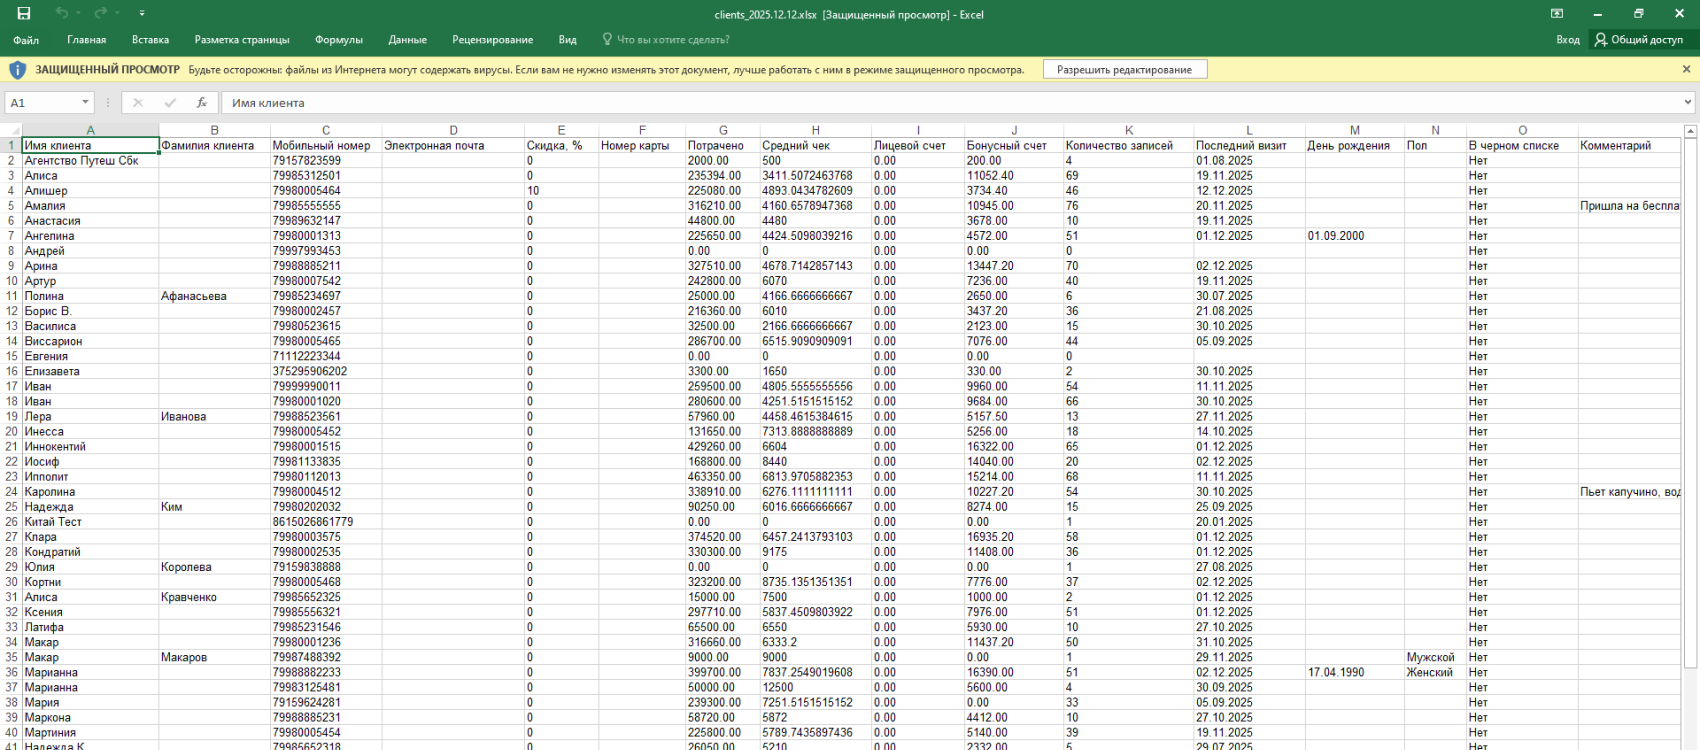
Task: Open the Файл menu tab
Action: click(26, 40)
